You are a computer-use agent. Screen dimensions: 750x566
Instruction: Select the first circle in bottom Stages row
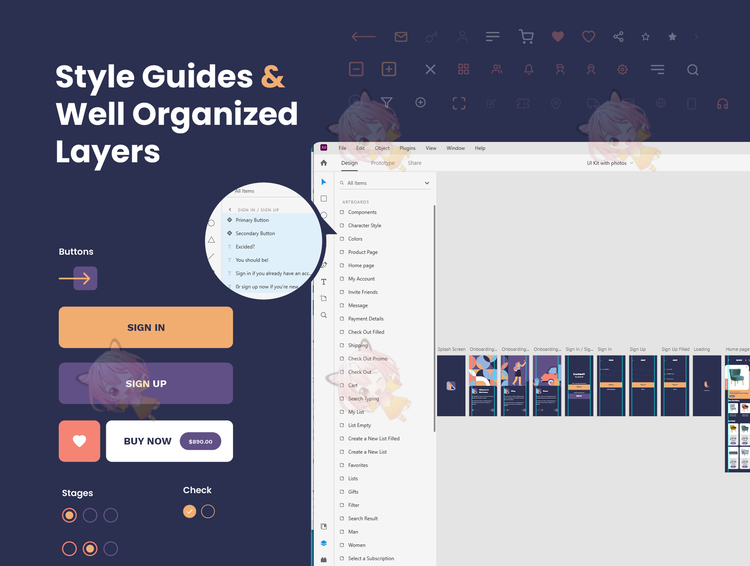(69, 548)
